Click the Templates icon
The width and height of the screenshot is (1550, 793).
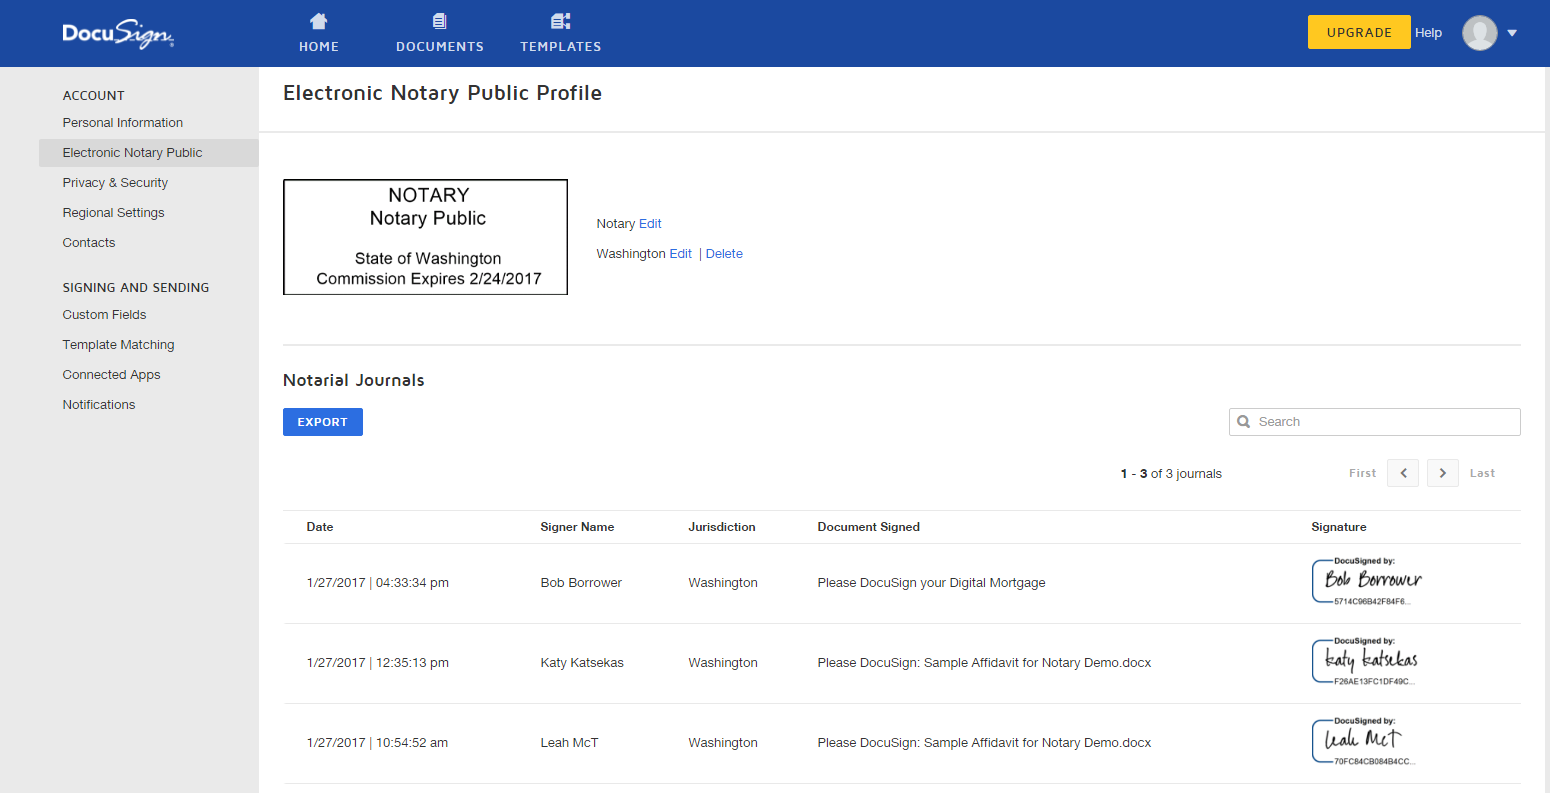[x=560, y=21]
